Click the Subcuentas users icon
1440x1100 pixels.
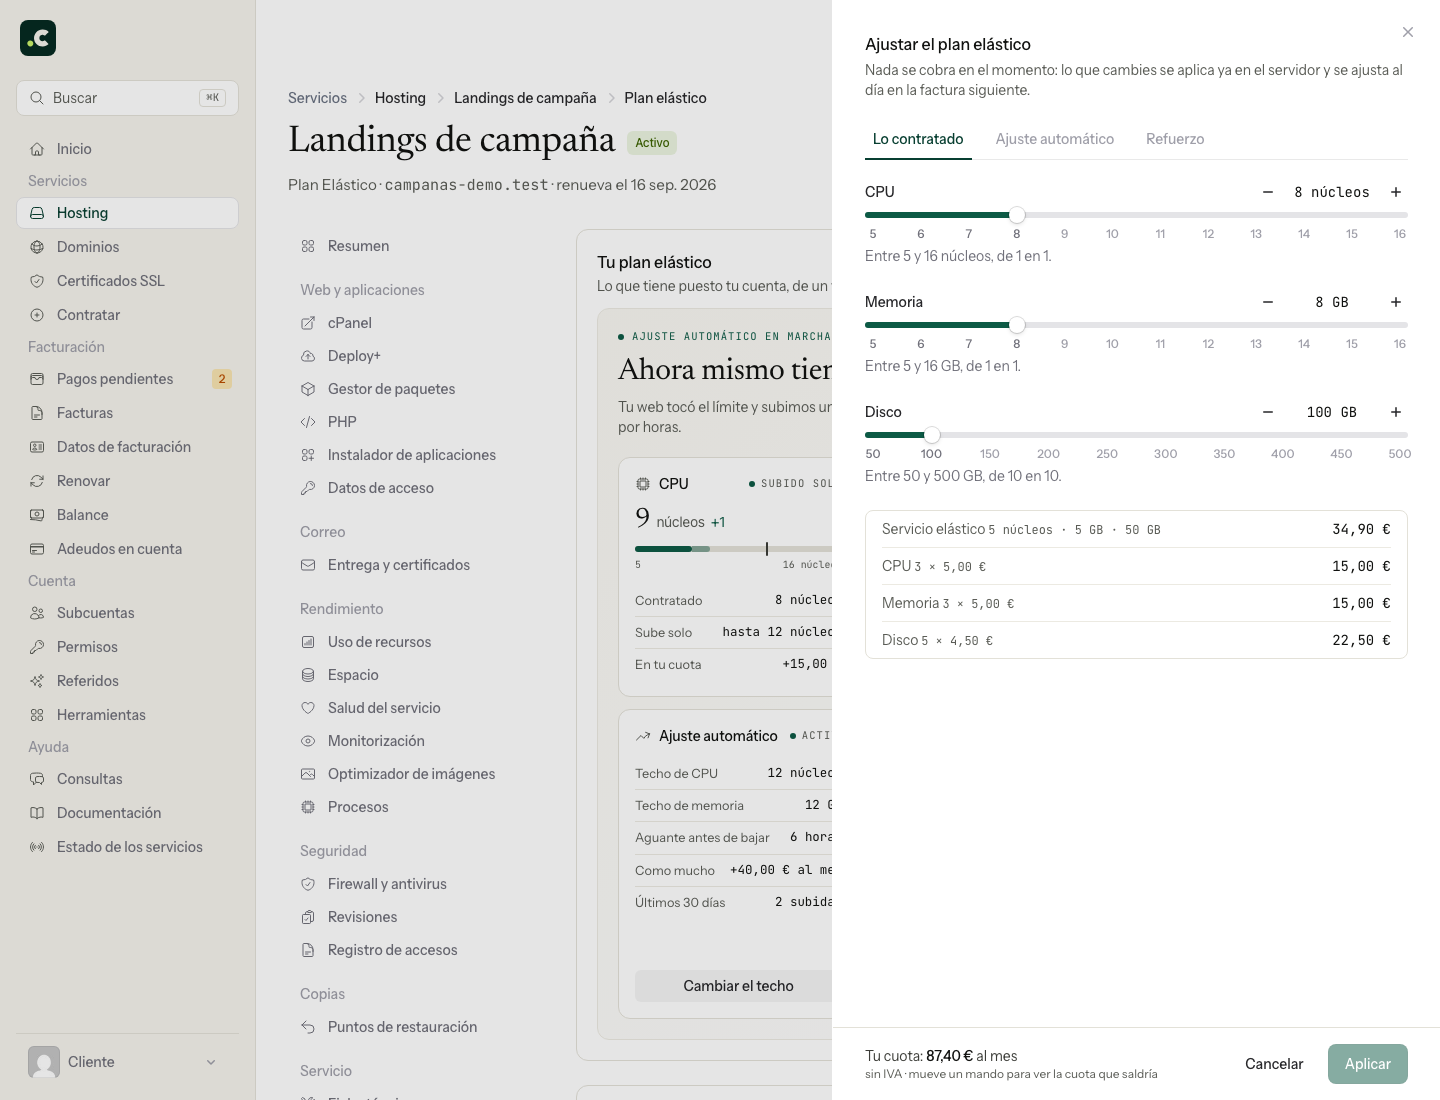(37, 613)
